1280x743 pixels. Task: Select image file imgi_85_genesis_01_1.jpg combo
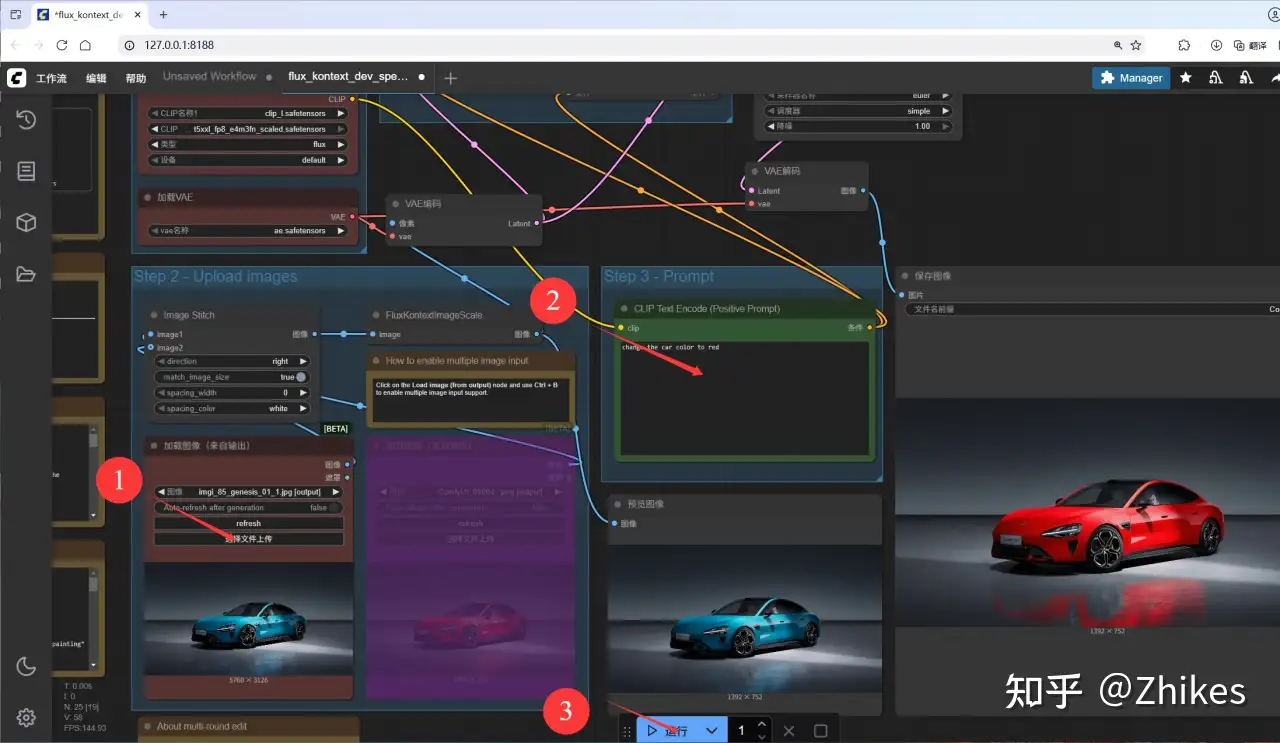(248, 492)
